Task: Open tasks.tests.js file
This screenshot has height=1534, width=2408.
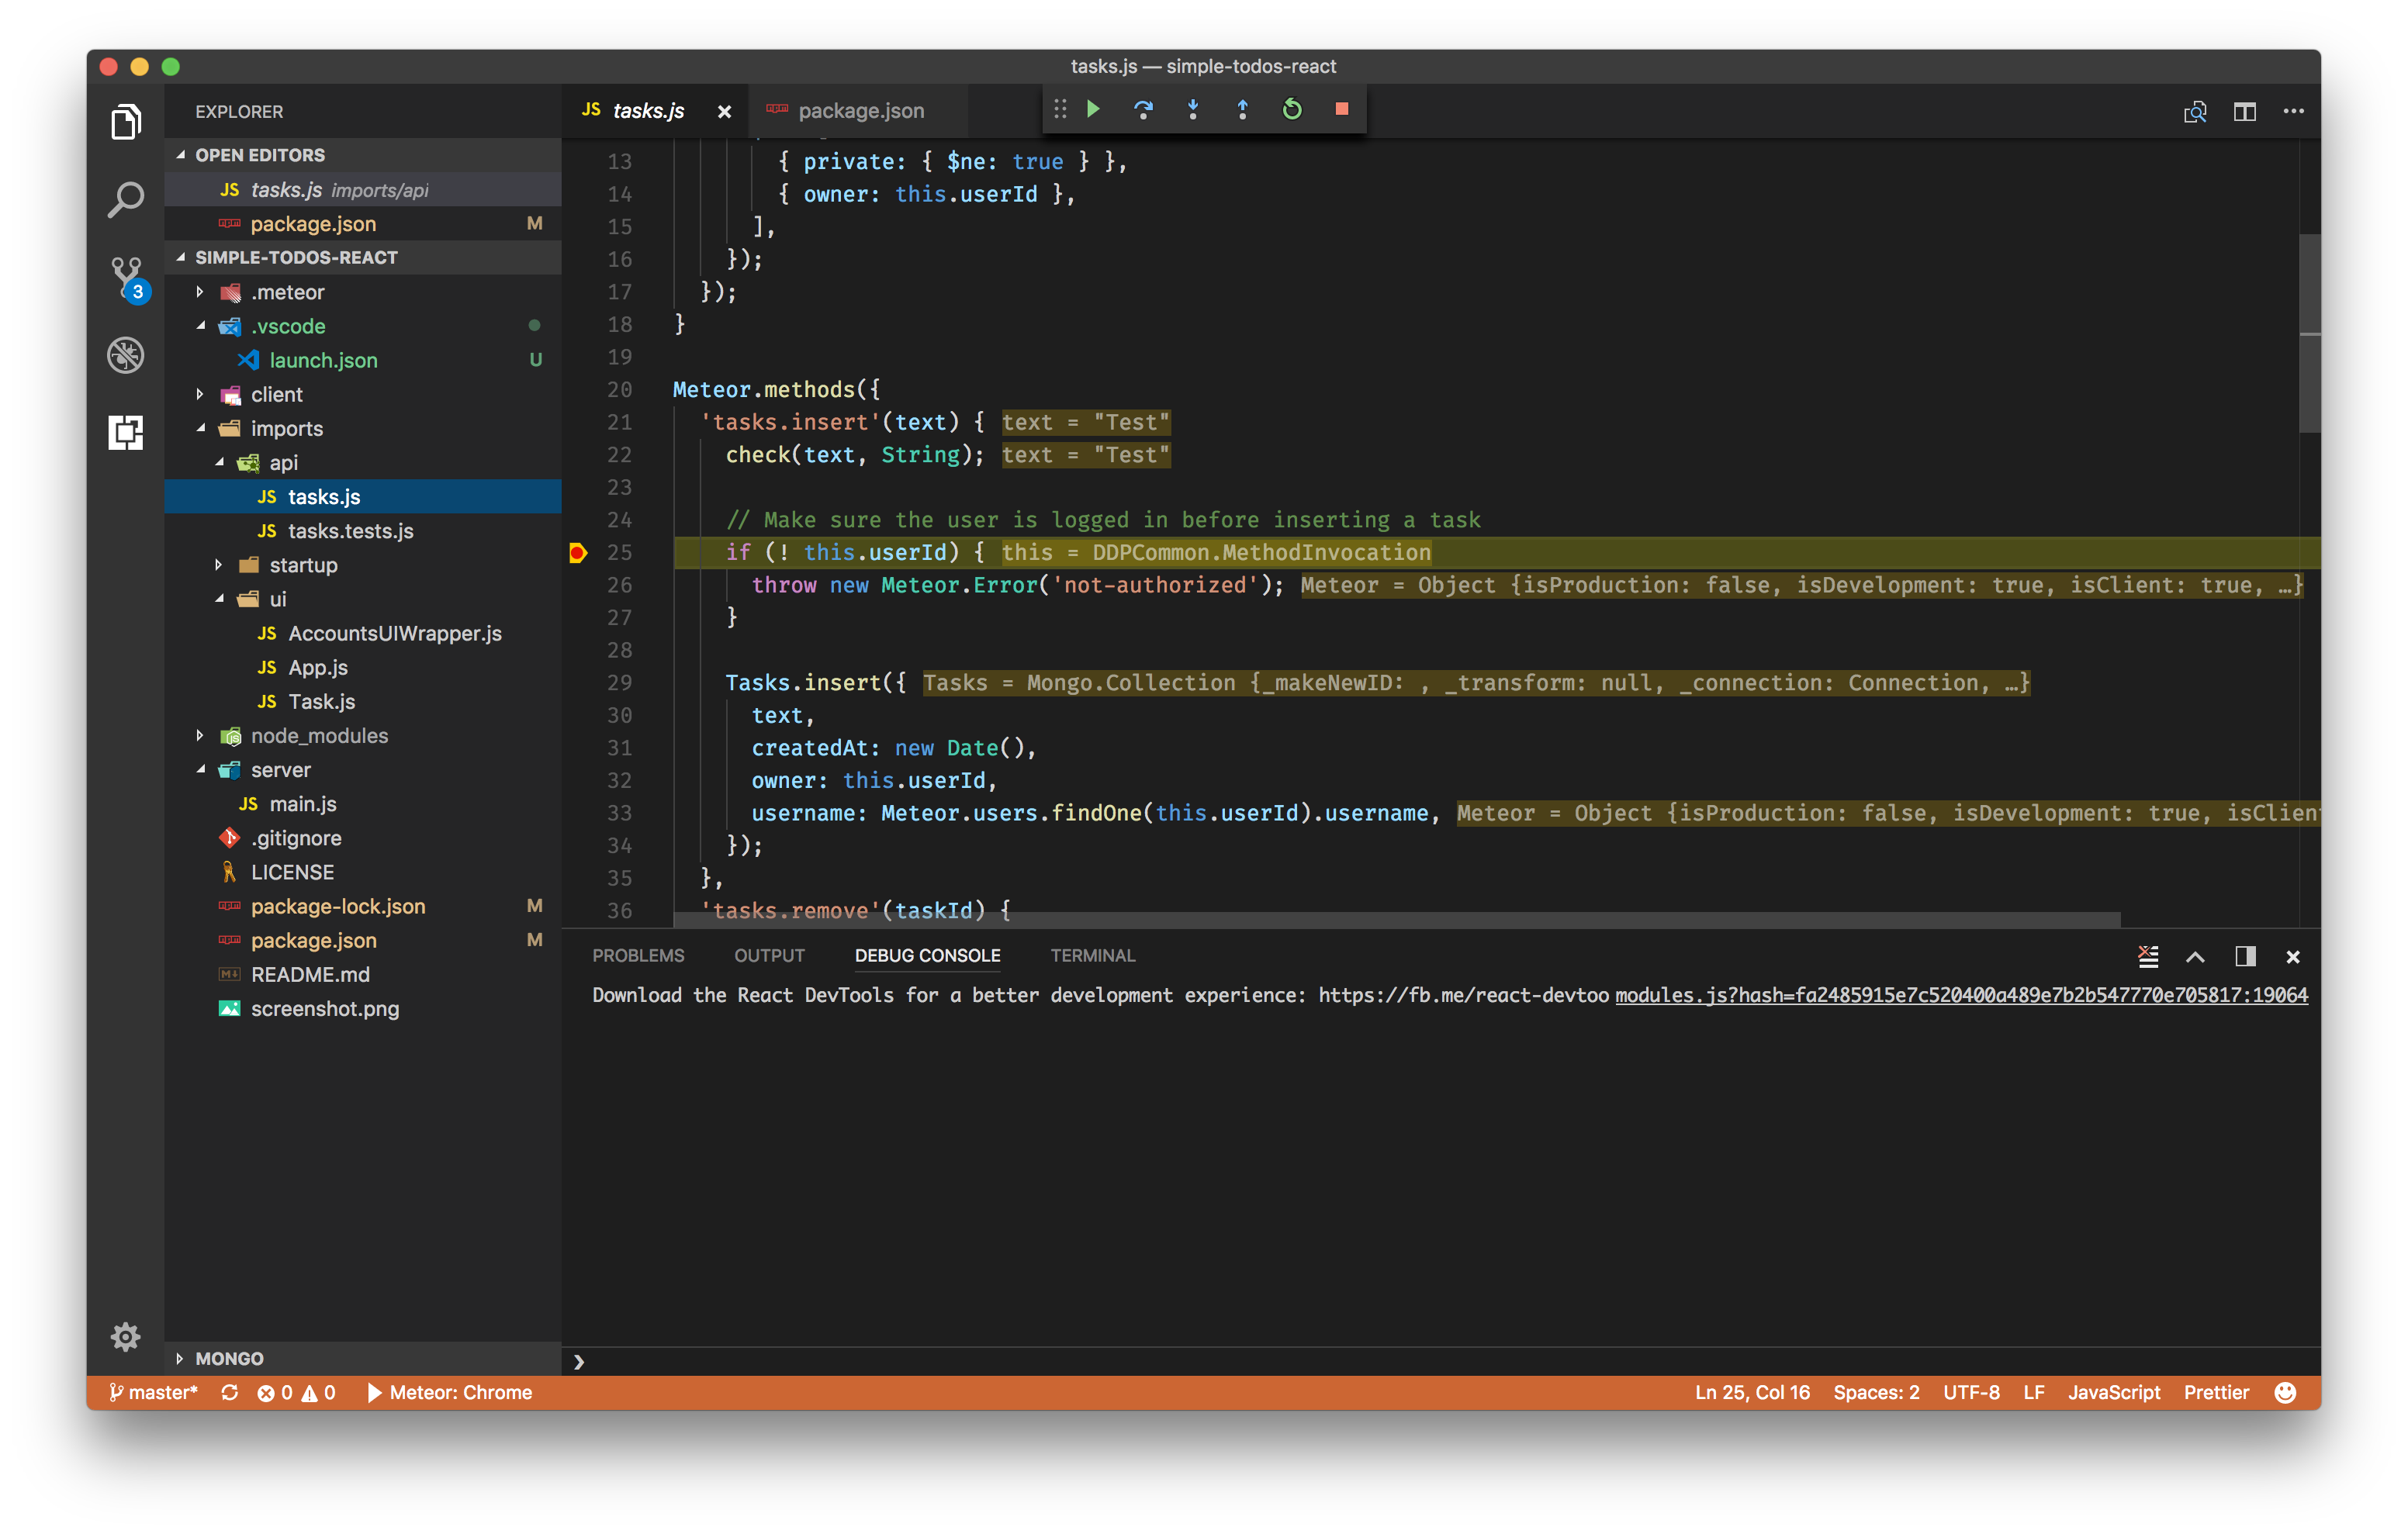Action: (351, 530)
